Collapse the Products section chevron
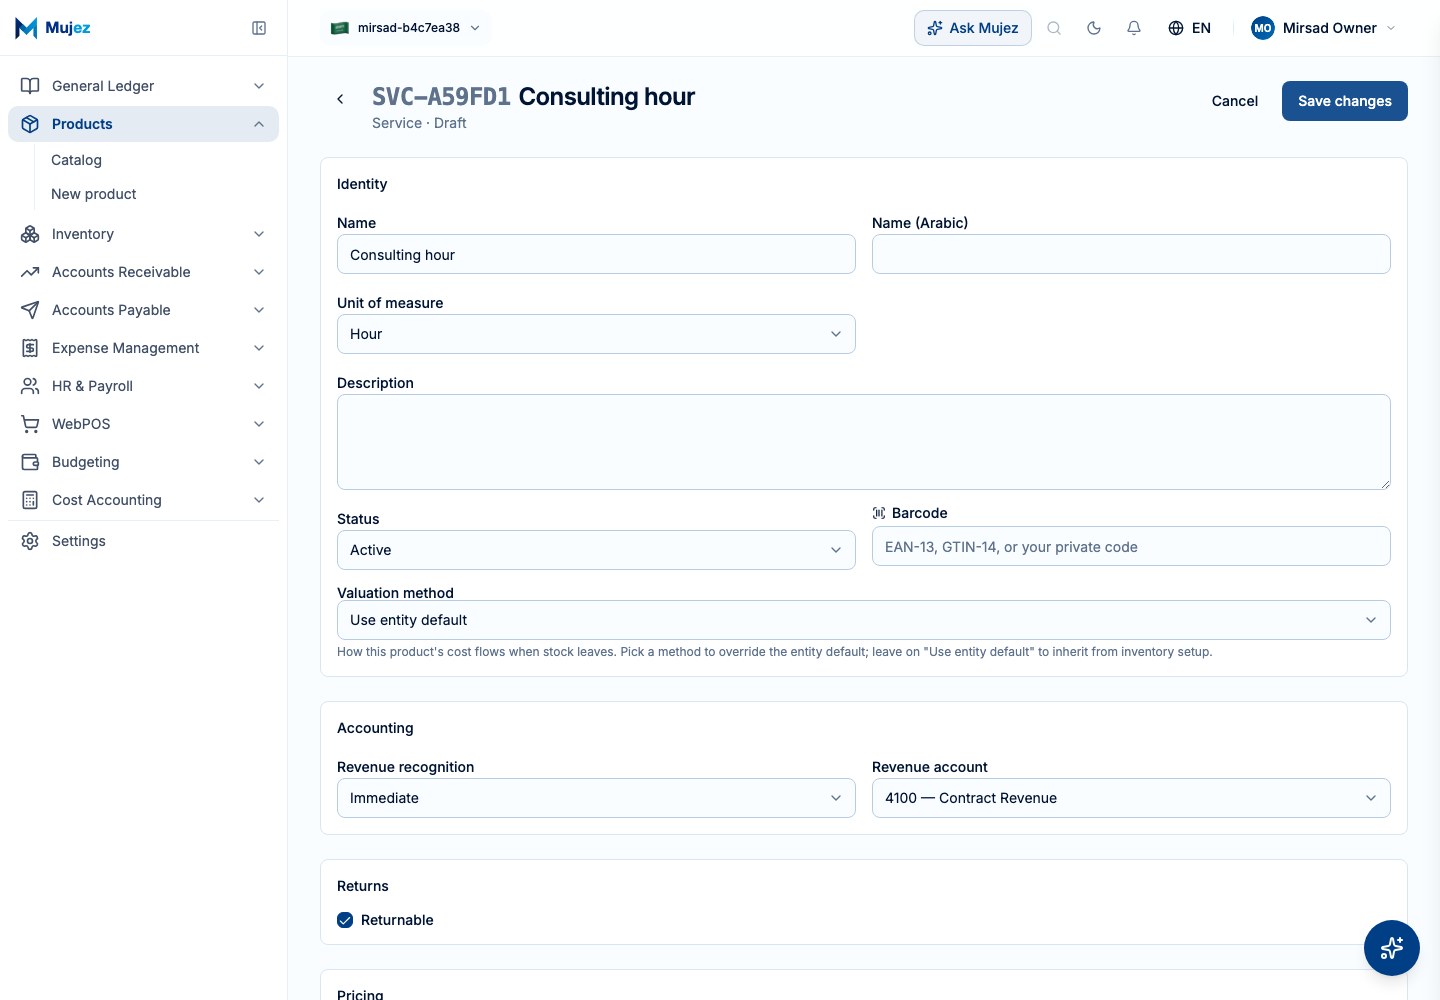The image size is (1440, 1000). (x=259, y=124)
